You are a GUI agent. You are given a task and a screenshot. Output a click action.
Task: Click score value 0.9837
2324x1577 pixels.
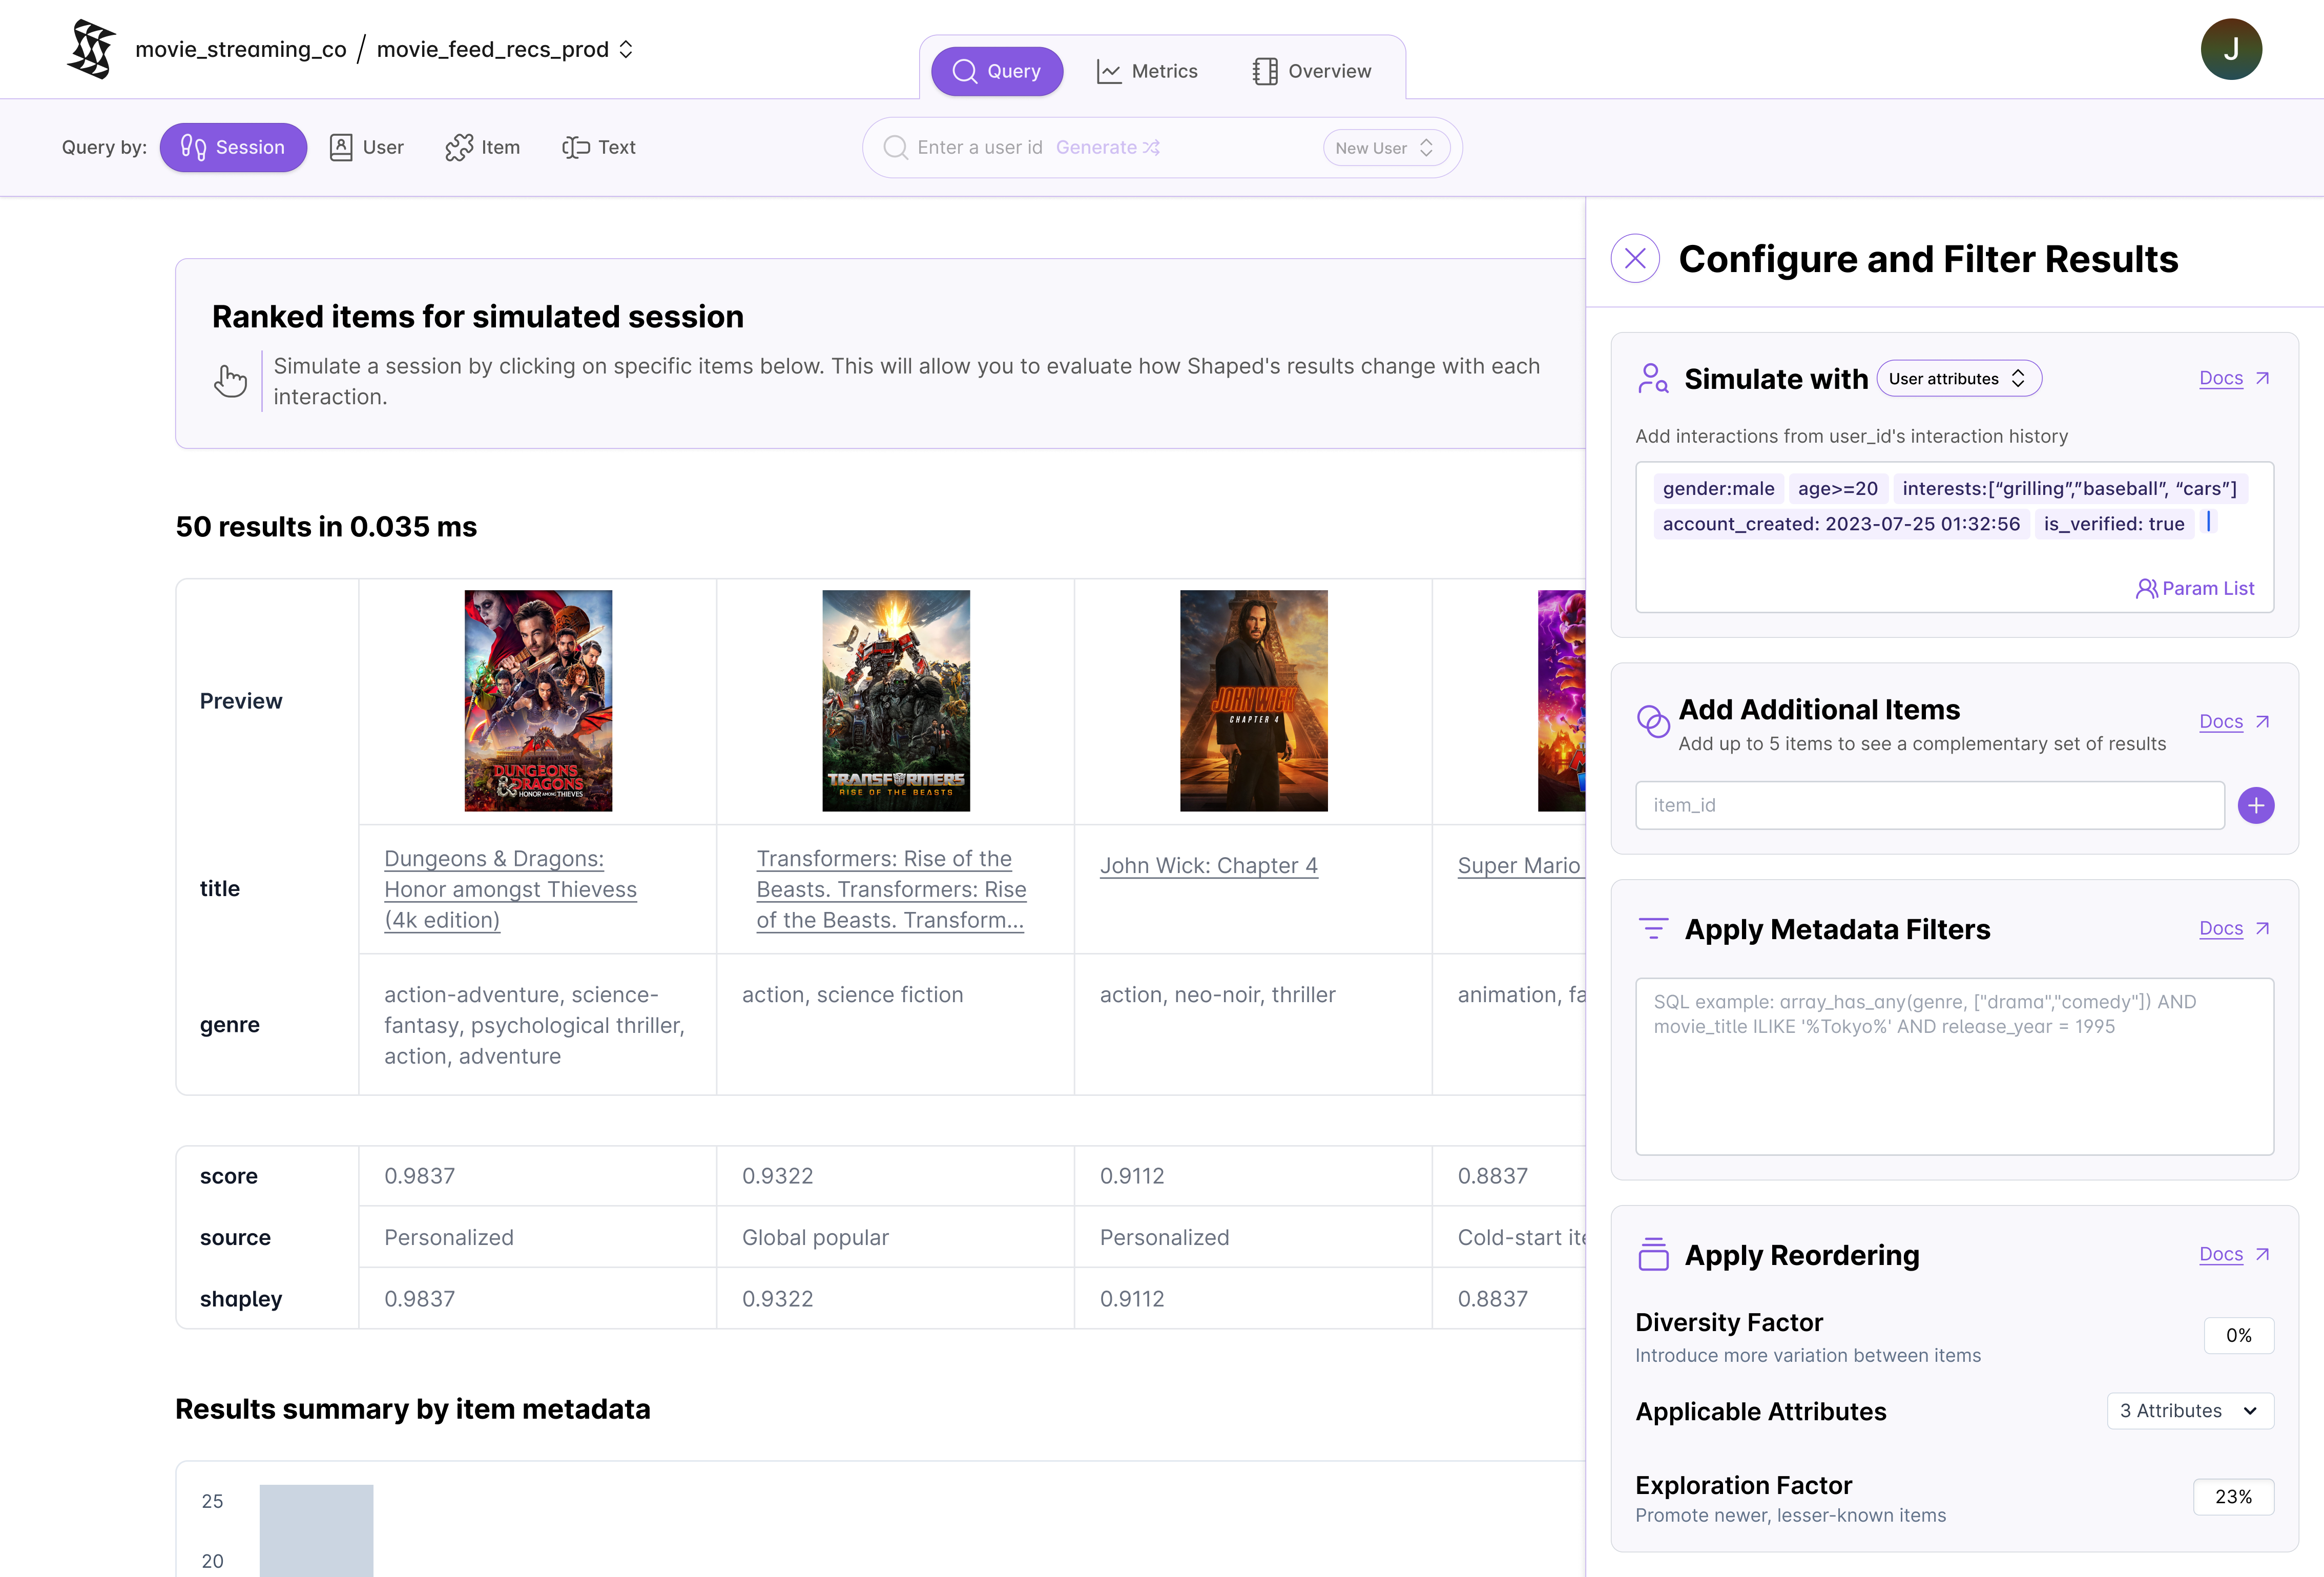click(x=419, y=1175)
